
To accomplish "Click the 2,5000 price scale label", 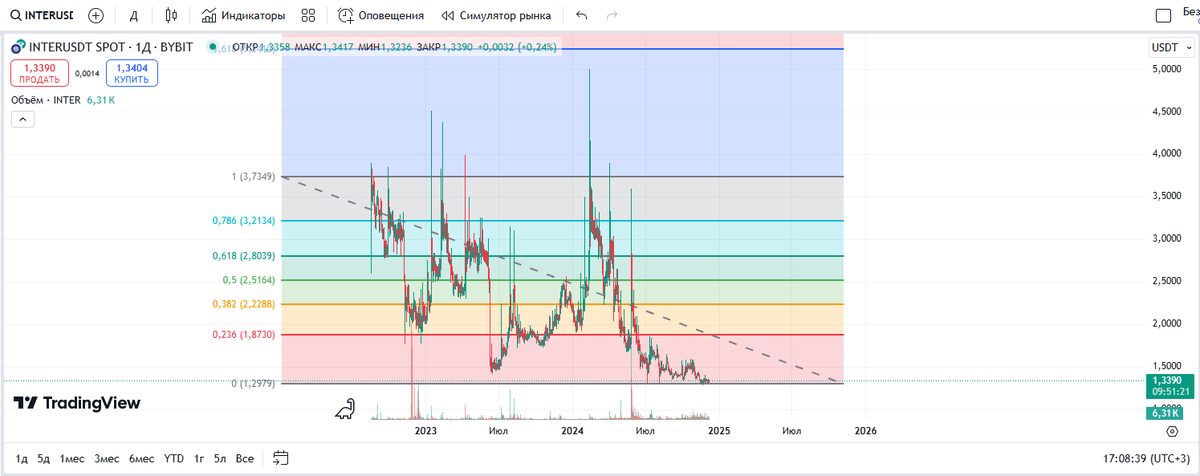I will [1166, 281].
